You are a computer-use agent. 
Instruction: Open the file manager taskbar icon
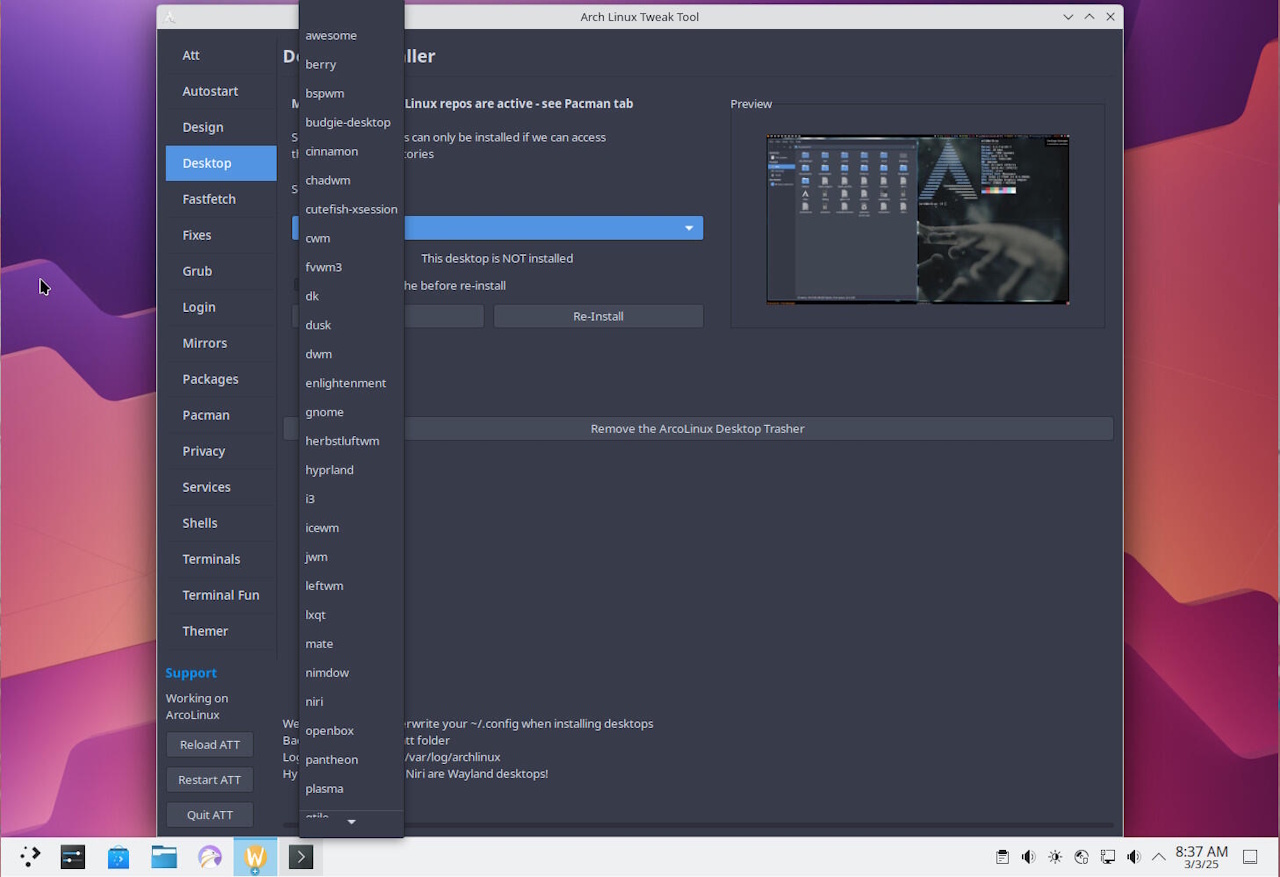164,856
